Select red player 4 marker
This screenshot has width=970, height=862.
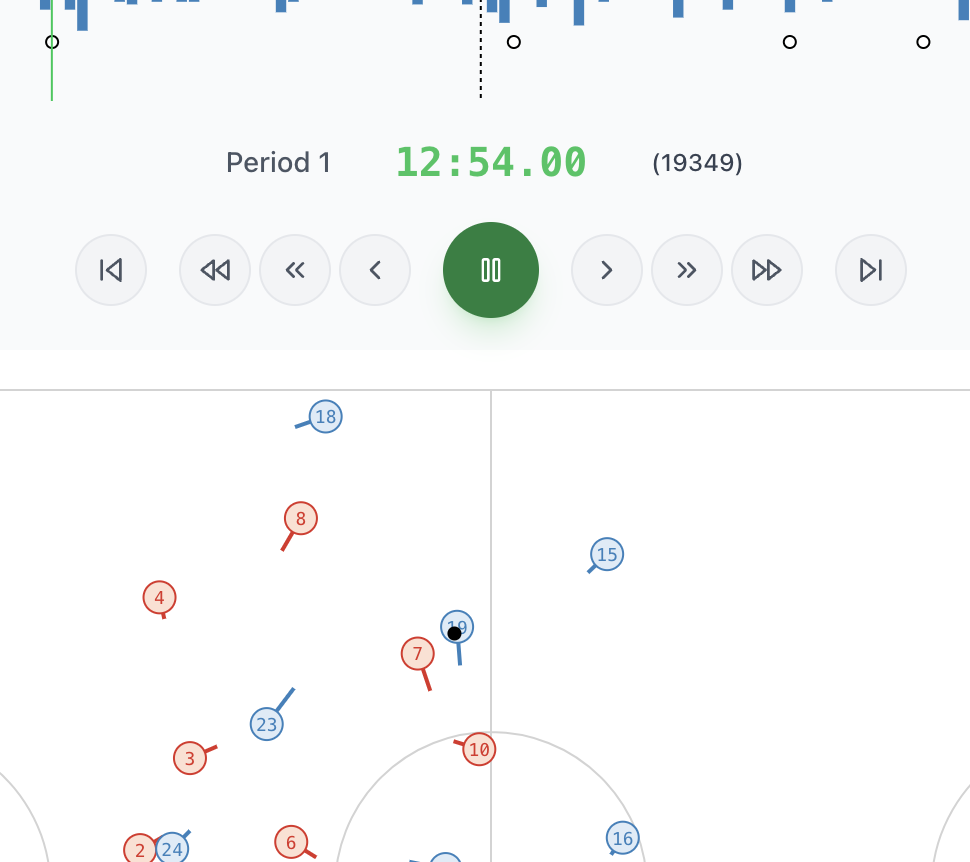tap(160, 597)
